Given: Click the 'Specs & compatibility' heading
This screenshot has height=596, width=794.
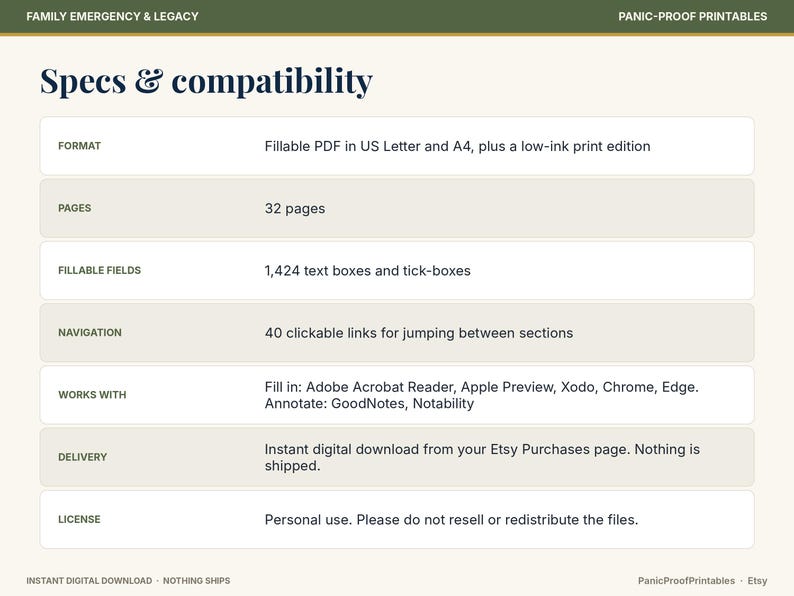Looking at the screenshot, I should pyautogui.click(x=206, y=81).
